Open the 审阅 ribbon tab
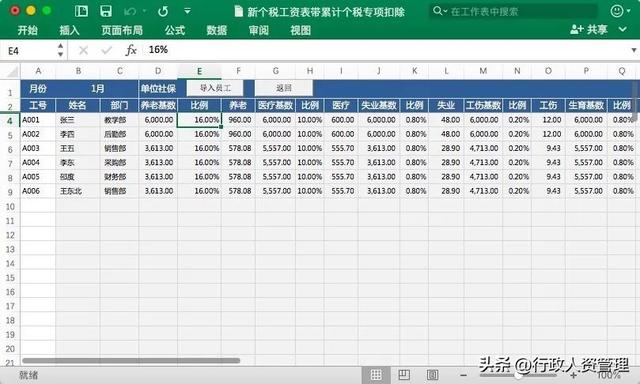The image size is (640, 384). pyautogui.click(x=258, y=30)
